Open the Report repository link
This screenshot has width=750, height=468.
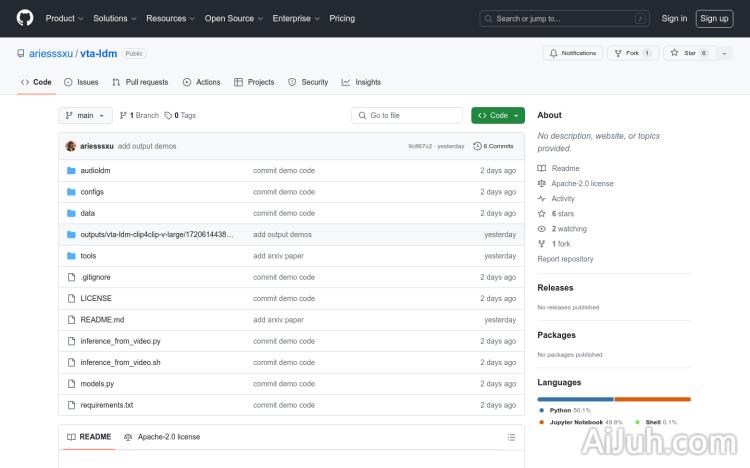pyautogui.click(x=565, y=259)
